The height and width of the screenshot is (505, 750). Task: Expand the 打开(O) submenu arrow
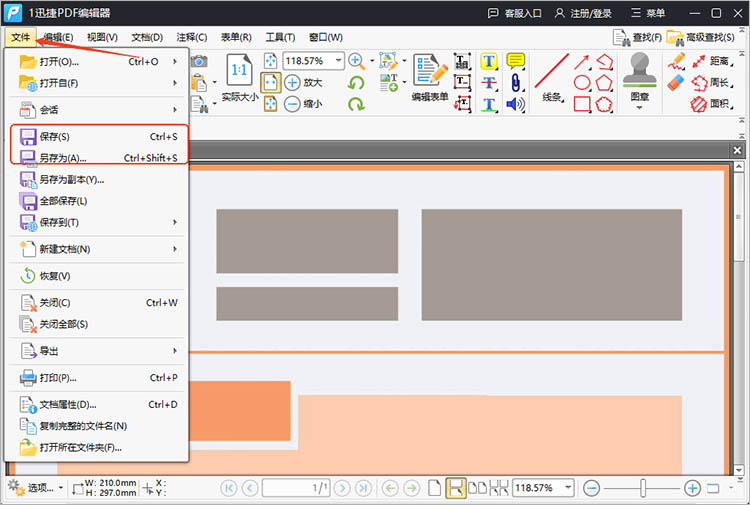[x=175, y=62]
